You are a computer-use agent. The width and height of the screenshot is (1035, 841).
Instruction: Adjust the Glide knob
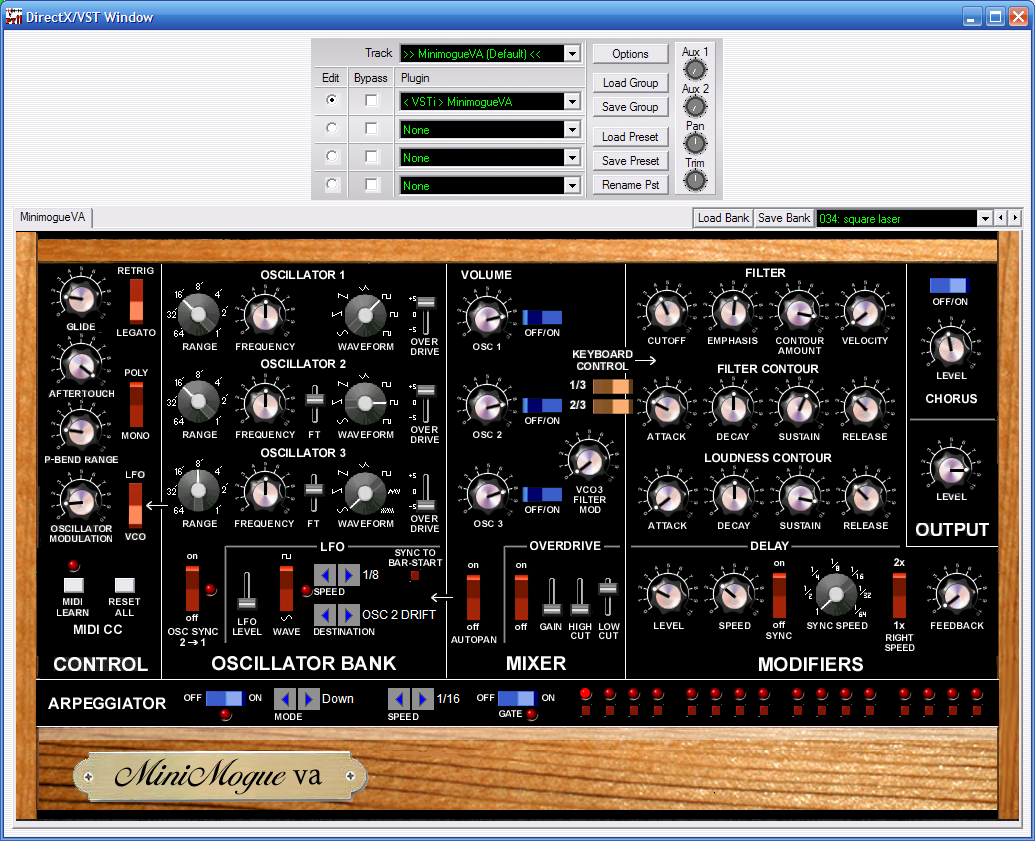[81, 298]
